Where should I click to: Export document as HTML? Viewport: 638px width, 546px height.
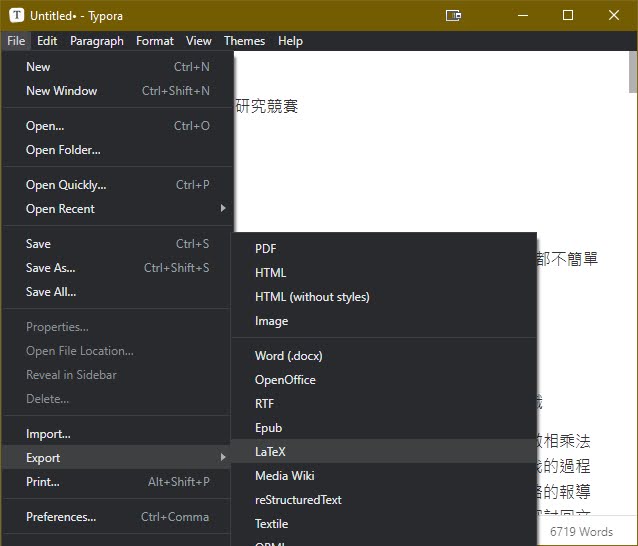(384, 273)
